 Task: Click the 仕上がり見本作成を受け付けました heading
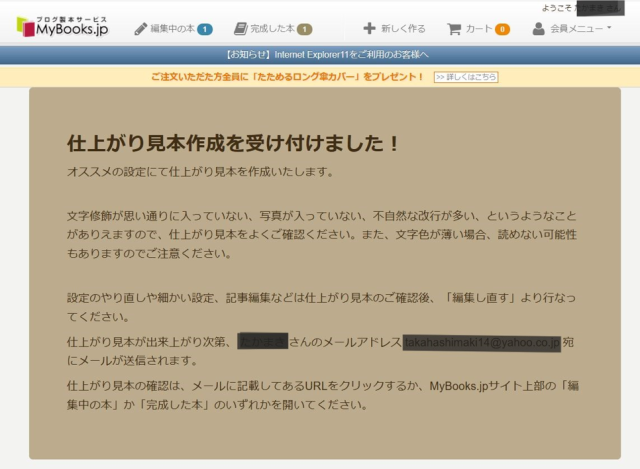[234, 143]
